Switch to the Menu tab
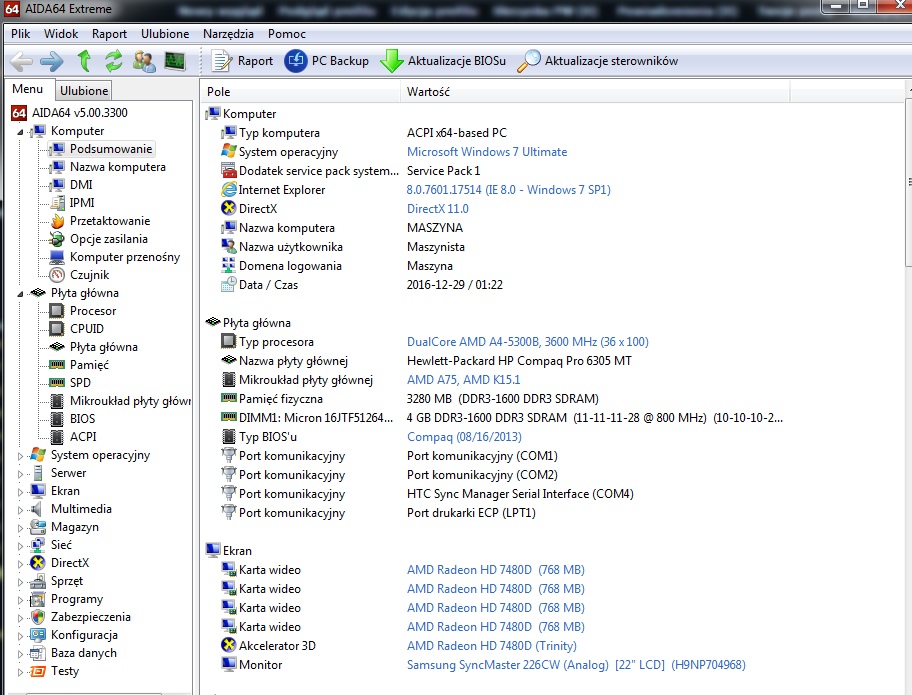The height and width of the screenshot is (695, 912). (x=27, y=89)
